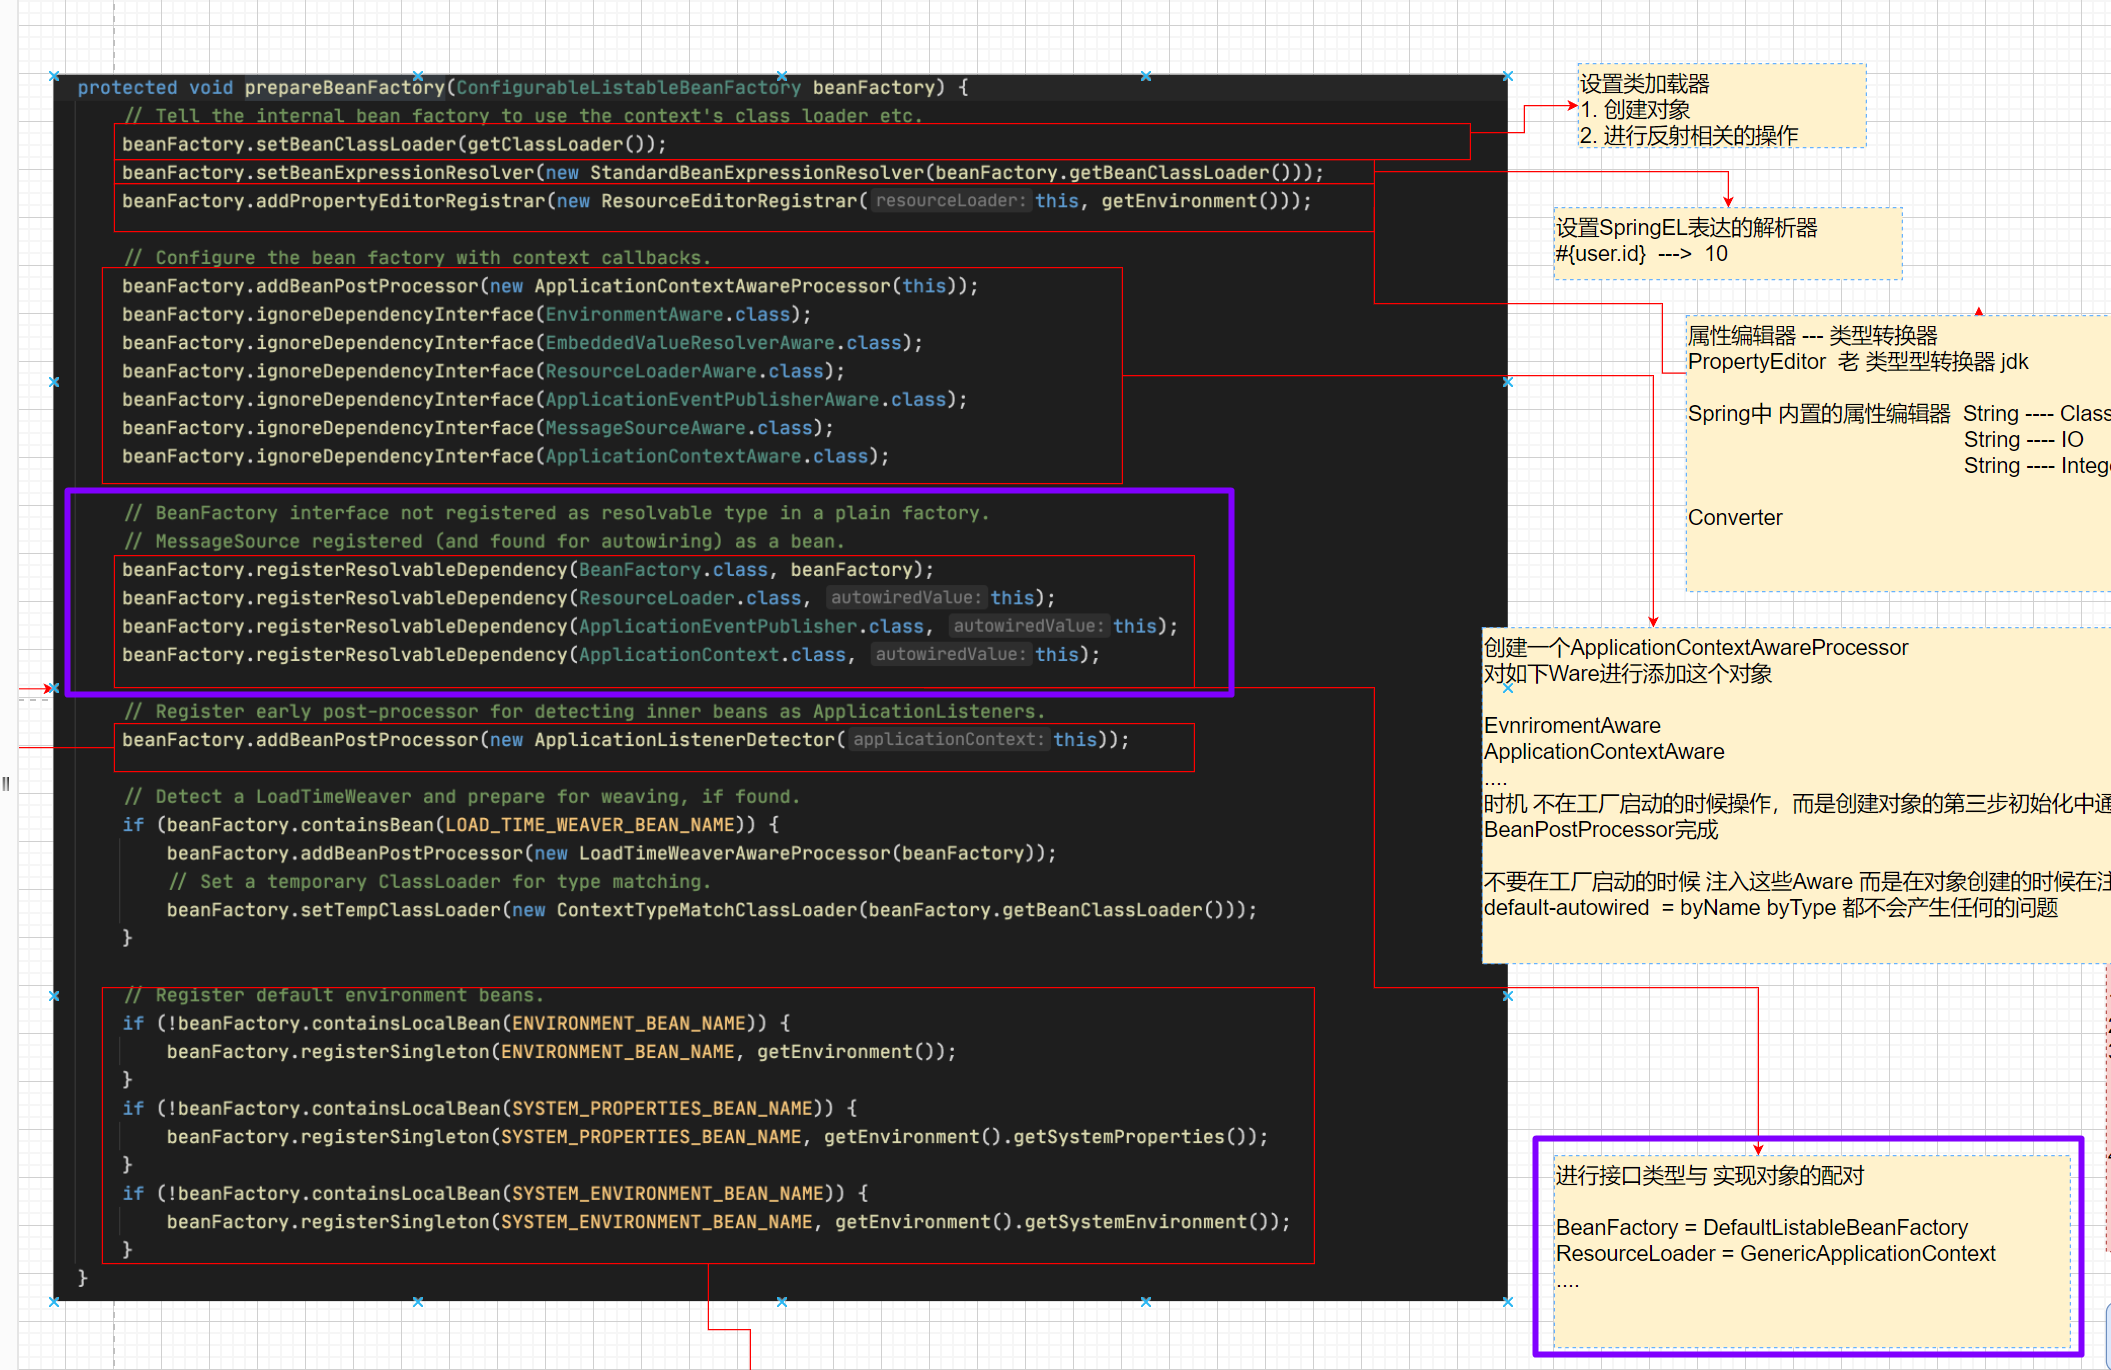Click 'ApplicationContextAware' in the yellow note
2111x1370 pixels.
1604,752
